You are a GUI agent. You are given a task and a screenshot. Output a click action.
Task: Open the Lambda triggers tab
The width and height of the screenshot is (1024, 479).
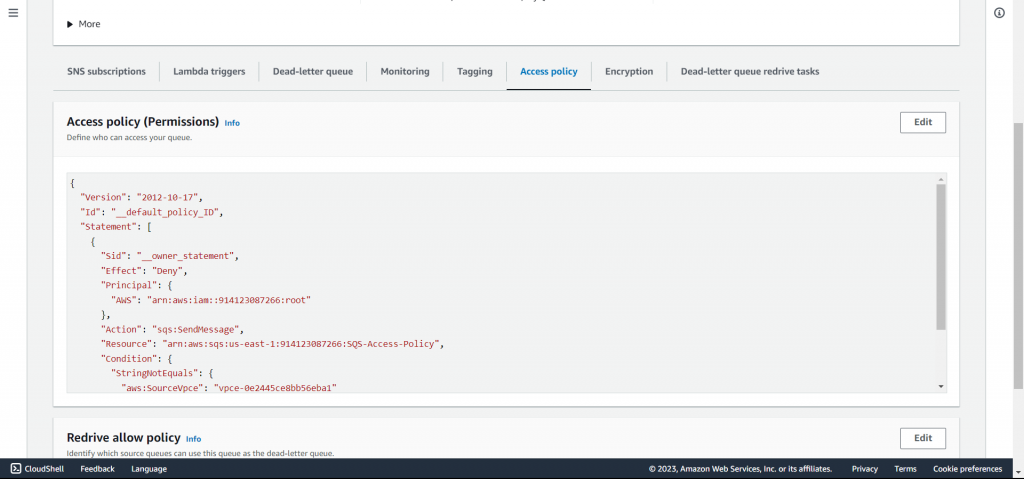click(209, 72)
